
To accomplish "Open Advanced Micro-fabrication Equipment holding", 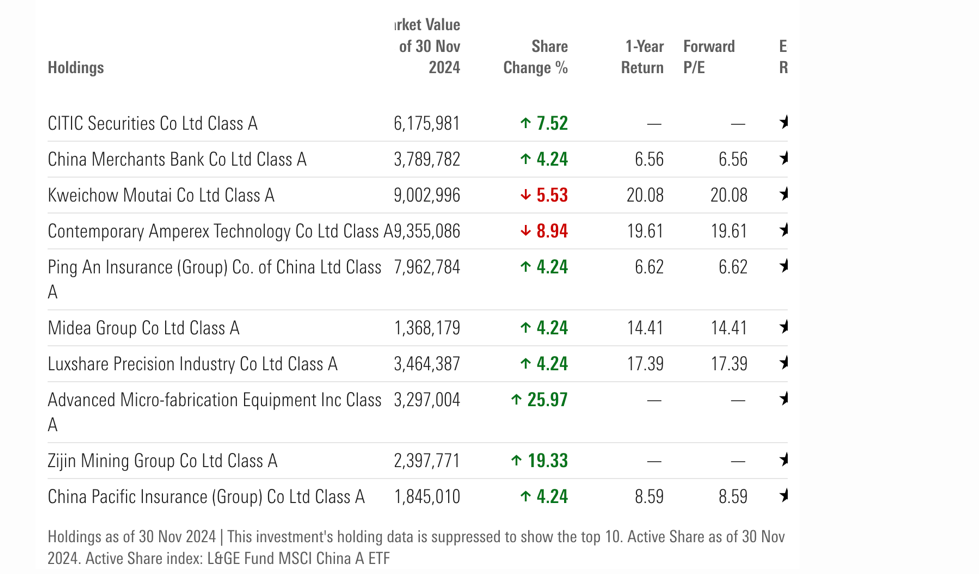I will point(214,400).
